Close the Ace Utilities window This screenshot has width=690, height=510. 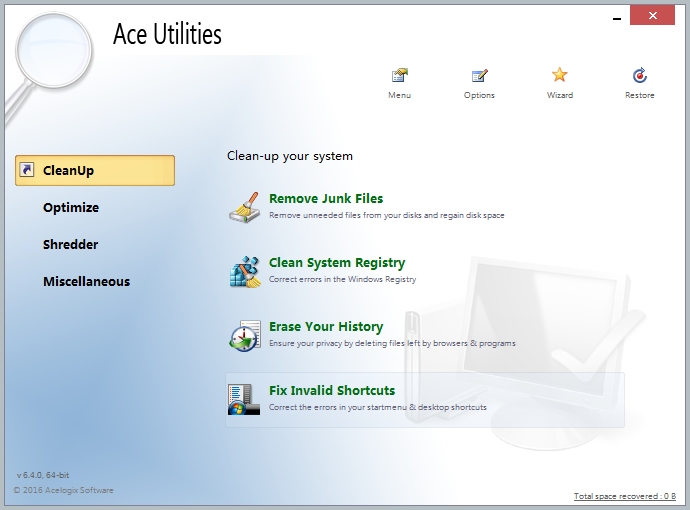(653, 15)
